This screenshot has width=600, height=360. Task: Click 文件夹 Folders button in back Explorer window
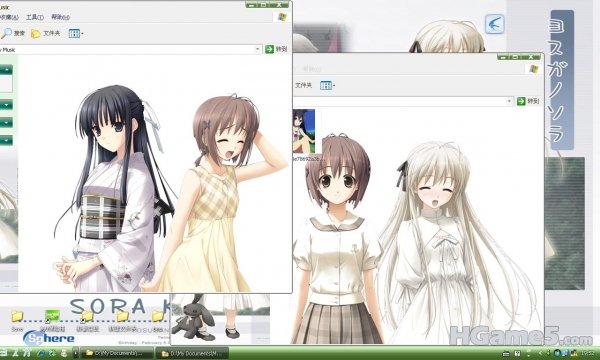(303, 85)
